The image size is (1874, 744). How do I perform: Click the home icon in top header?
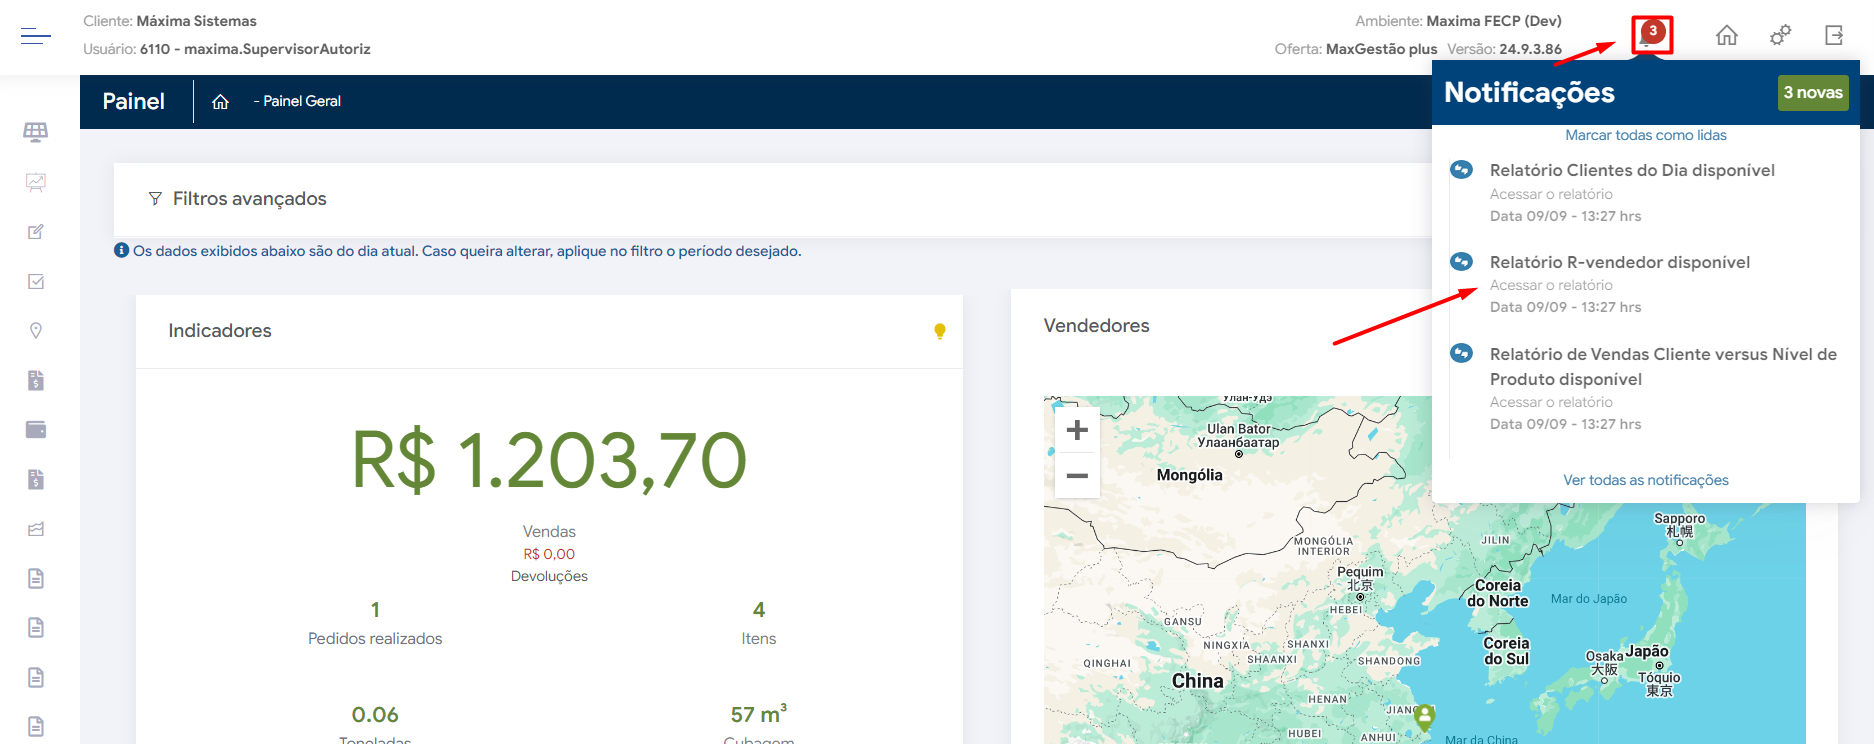(x=1726, y=36)
